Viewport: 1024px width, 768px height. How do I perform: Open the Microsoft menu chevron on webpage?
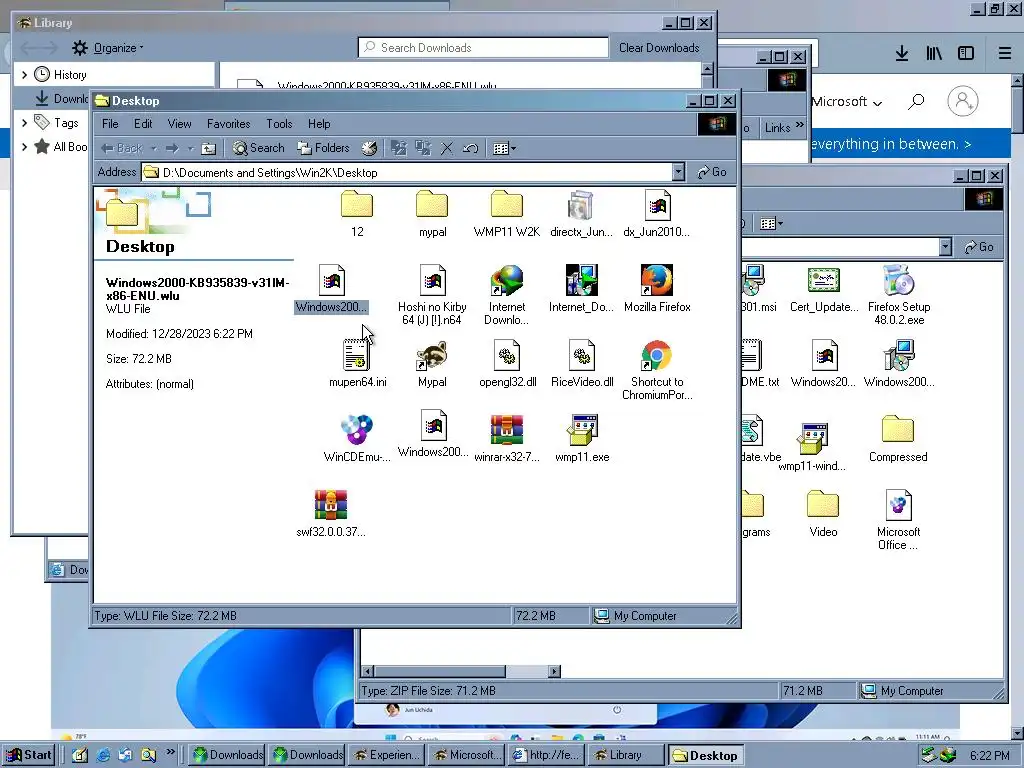(878, 103)
